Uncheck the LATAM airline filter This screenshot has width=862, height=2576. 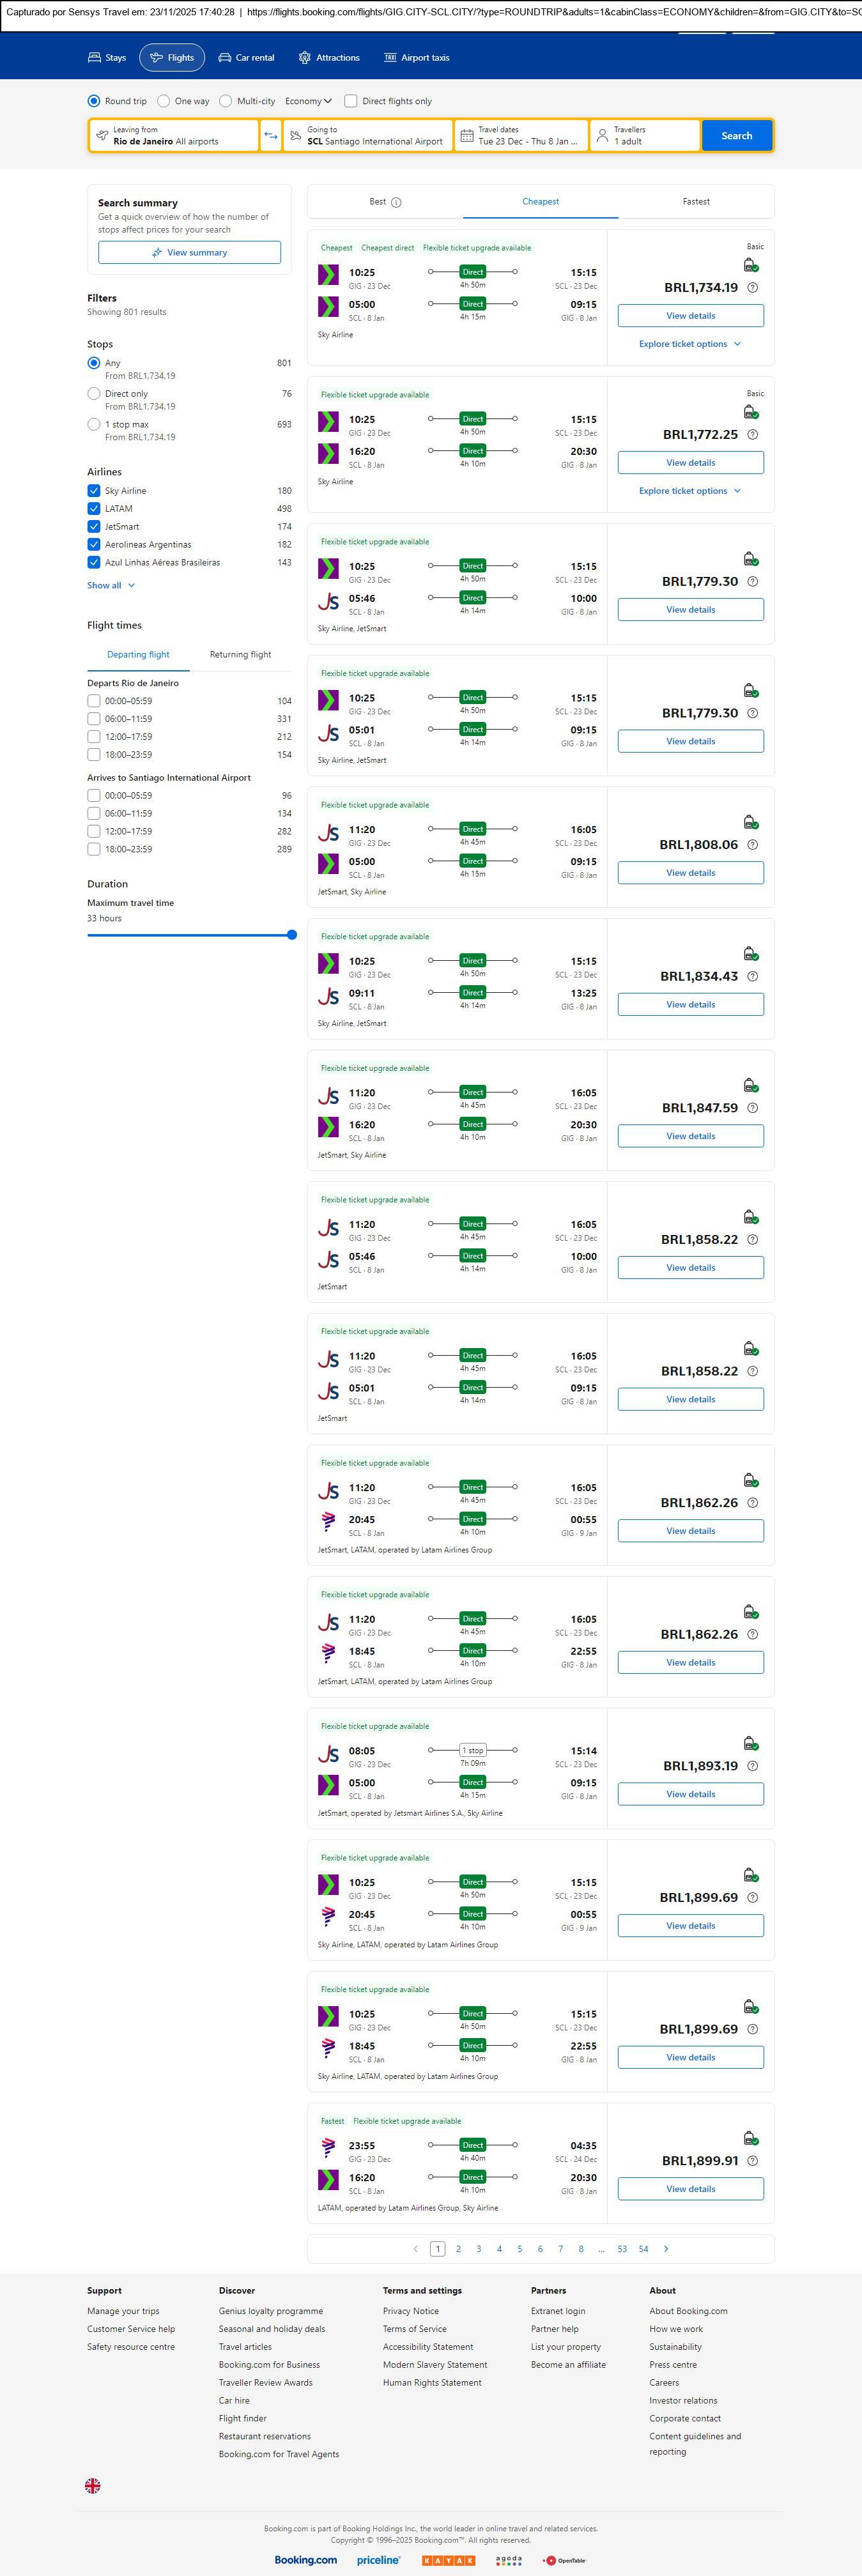pyautogui.click(x=94, y=509)
